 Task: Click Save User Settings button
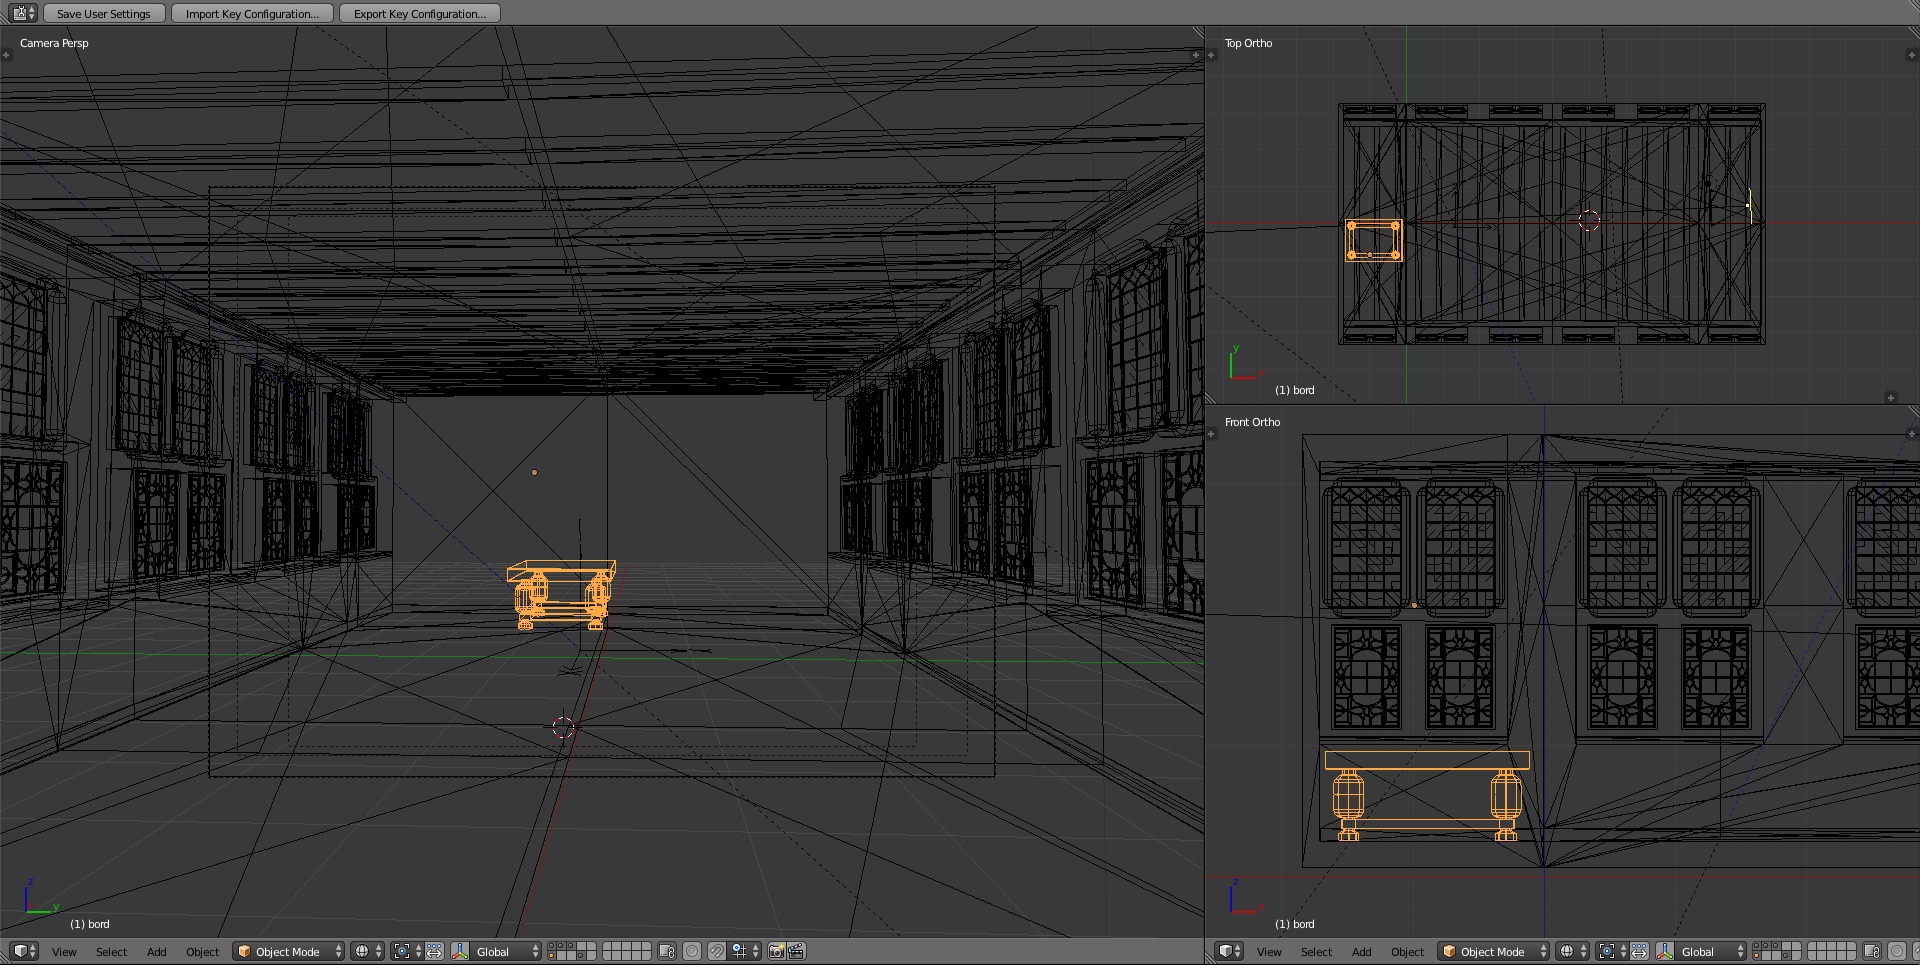coord(103,13)
